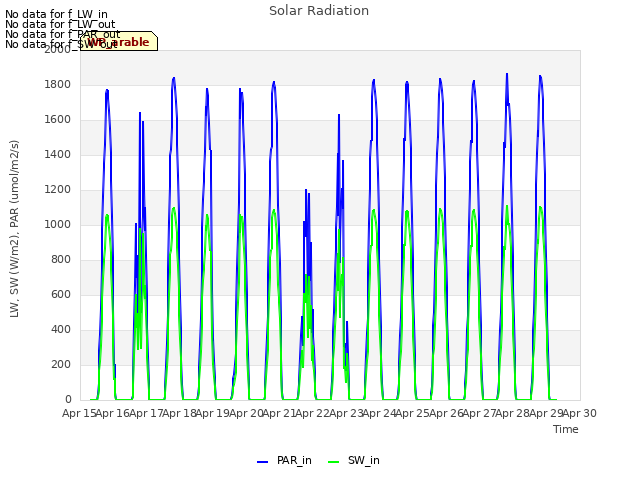
Task: Click the Apr 26 x-axis tick label
Action: coord(446,413)
